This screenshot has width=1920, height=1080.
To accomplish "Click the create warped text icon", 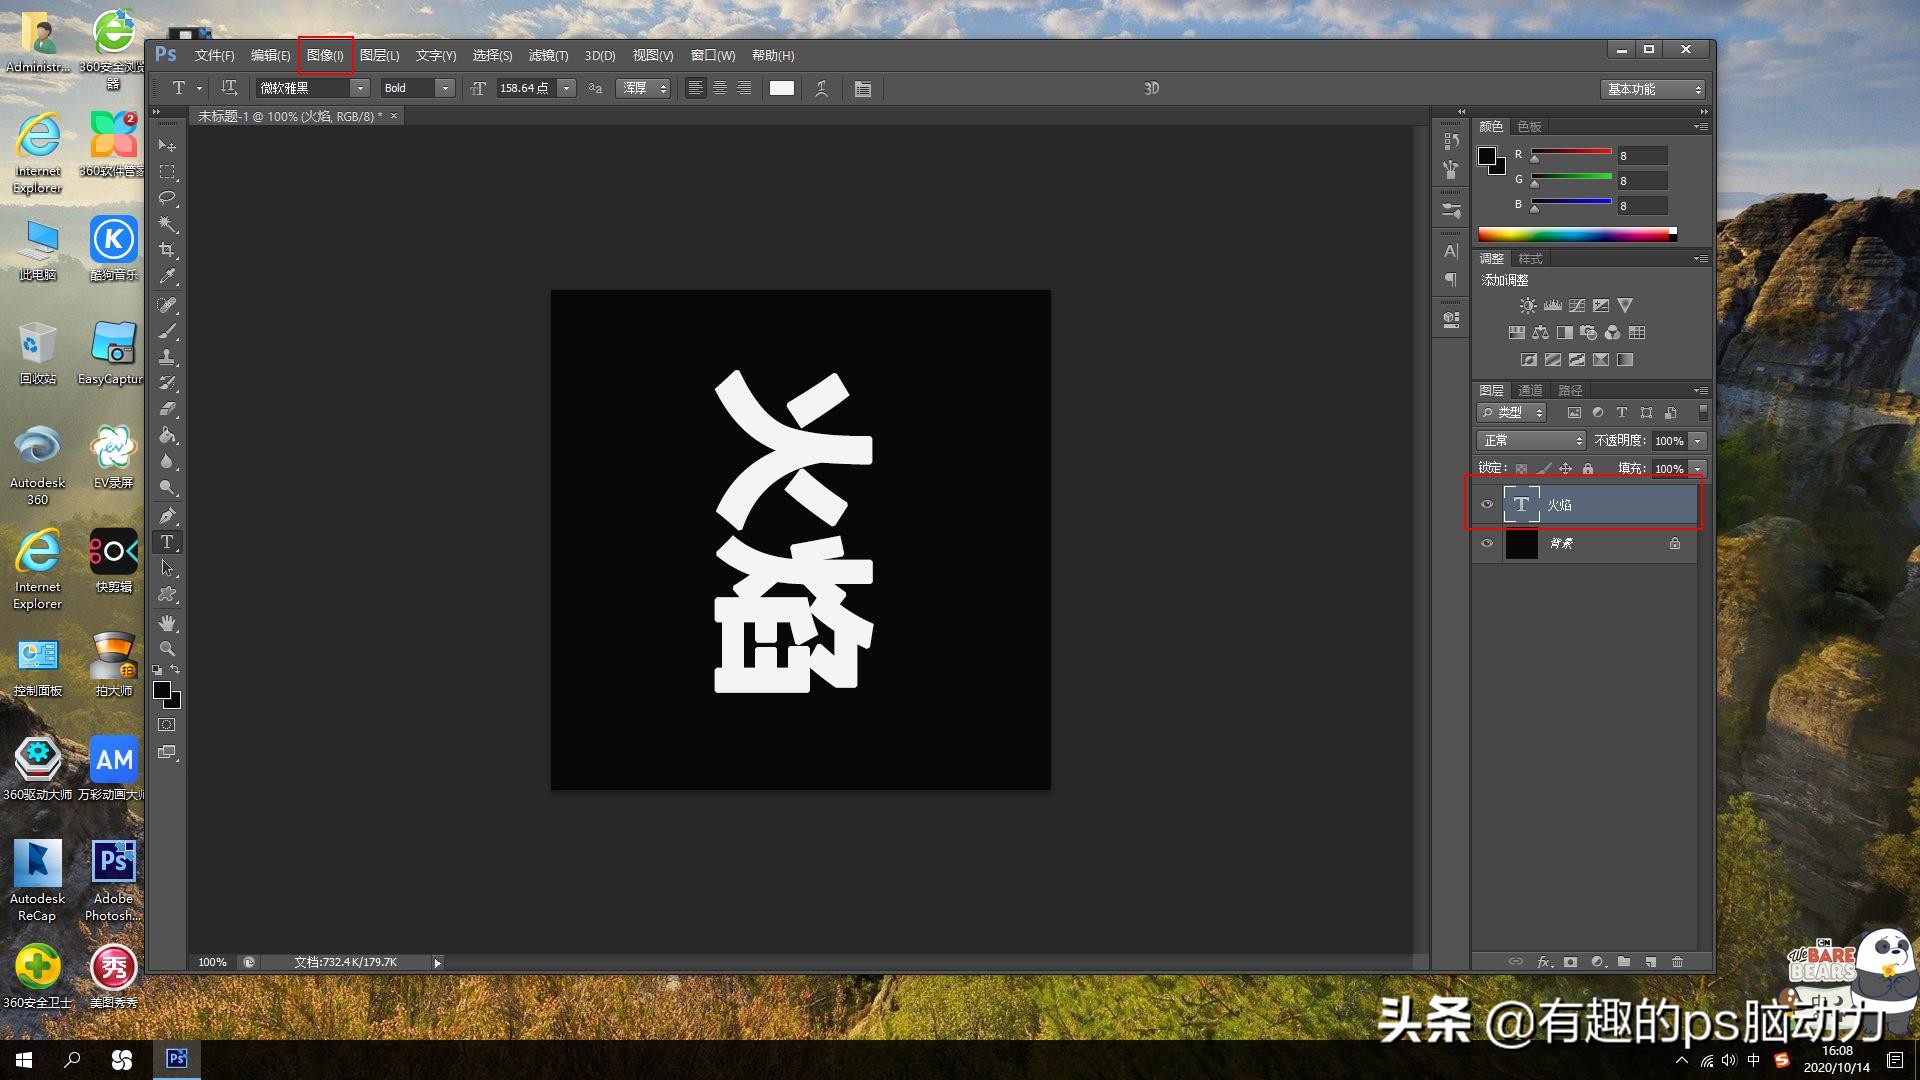I will [x=821, y=89].
